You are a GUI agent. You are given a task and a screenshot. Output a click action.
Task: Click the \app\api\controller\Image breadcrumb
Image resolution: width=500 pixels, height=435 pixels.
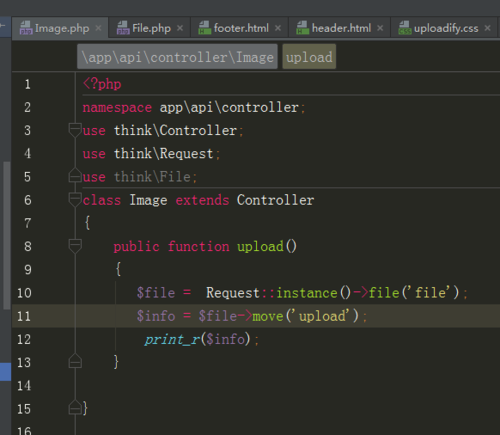tap(177, 57)
